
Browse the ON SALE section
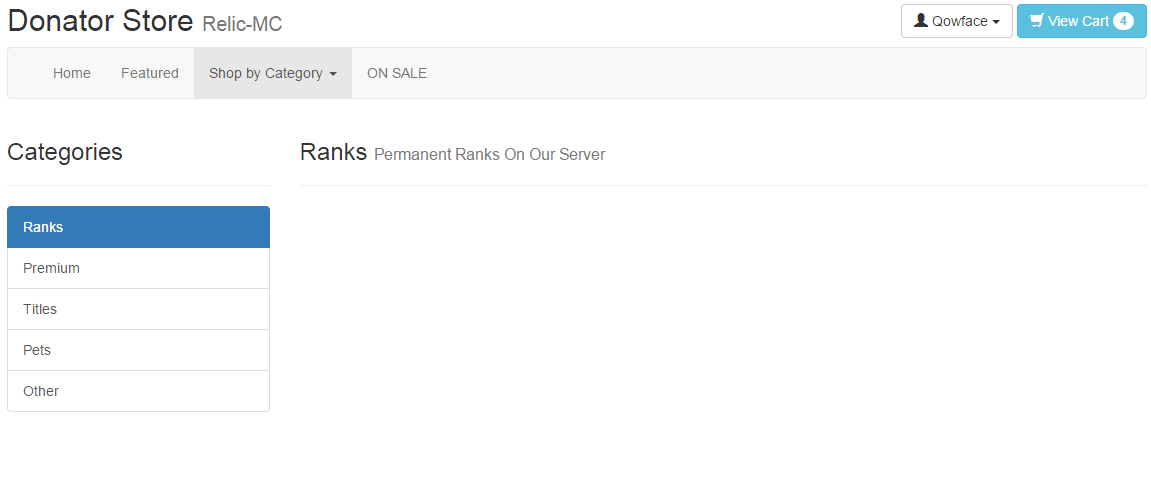397,73
